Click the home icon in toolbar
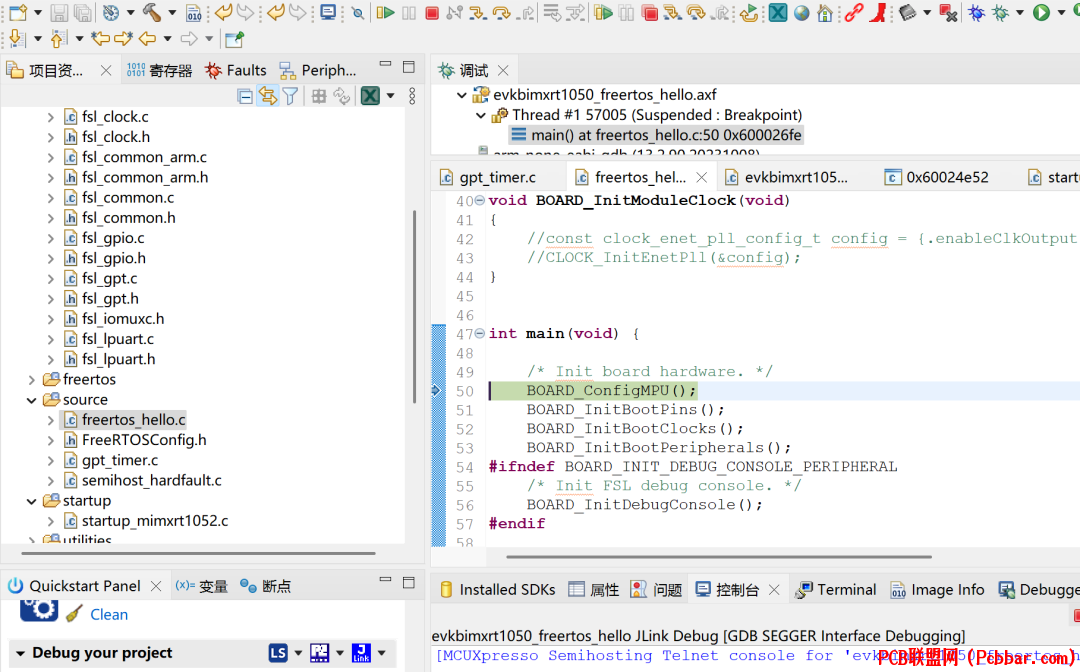This screenshot has height=672, width=1080. coord(824,12)
